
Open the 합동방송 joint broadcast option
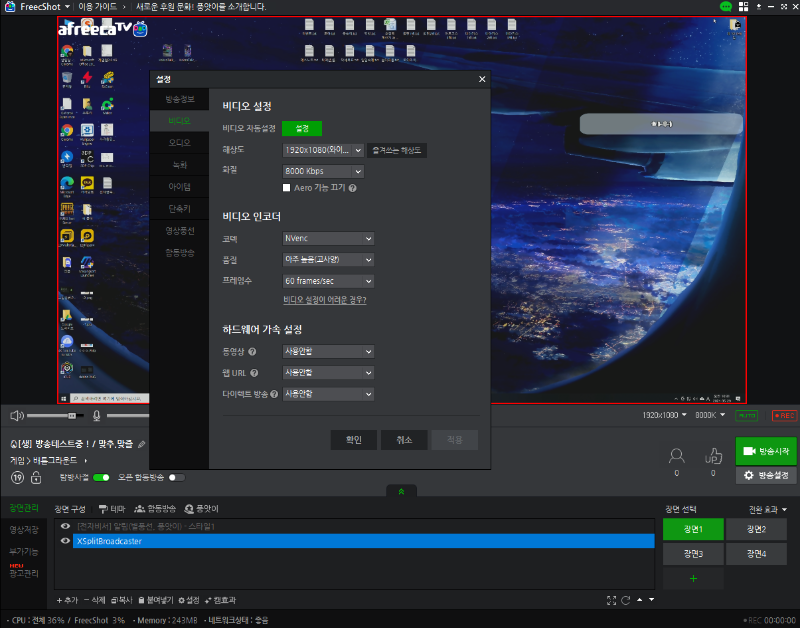[155, 509]
